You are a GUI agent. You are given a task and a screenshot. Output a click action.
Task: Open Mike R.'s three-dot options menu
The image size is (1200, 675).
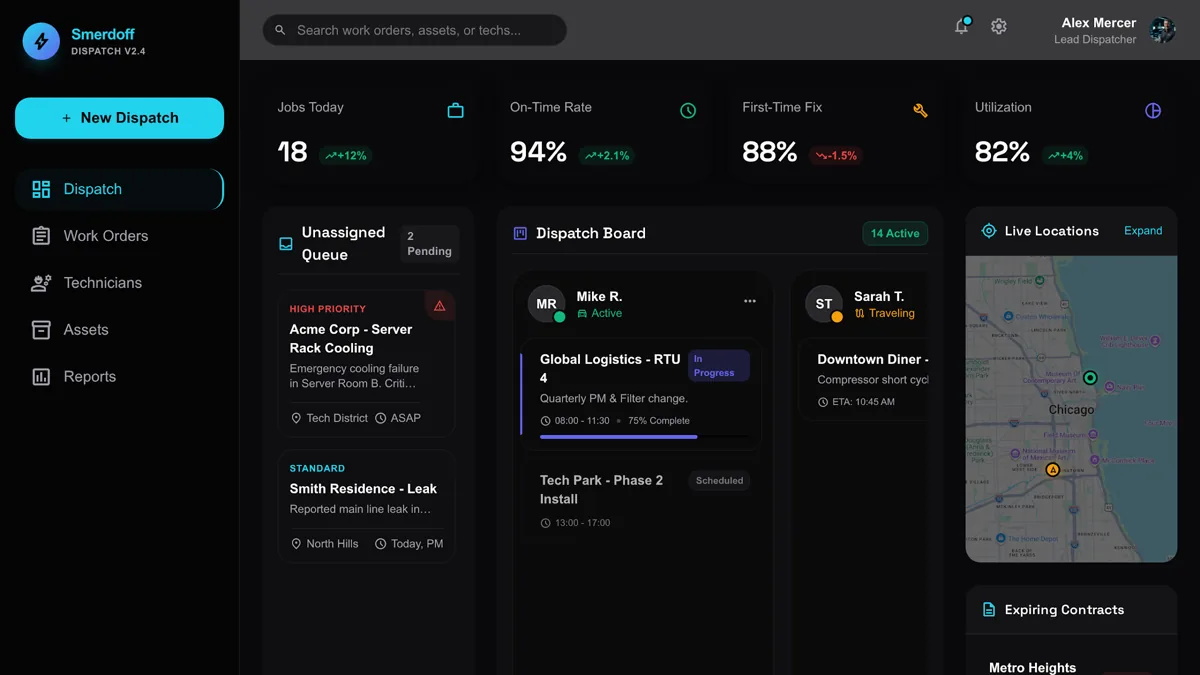click(x=750, y=301)
